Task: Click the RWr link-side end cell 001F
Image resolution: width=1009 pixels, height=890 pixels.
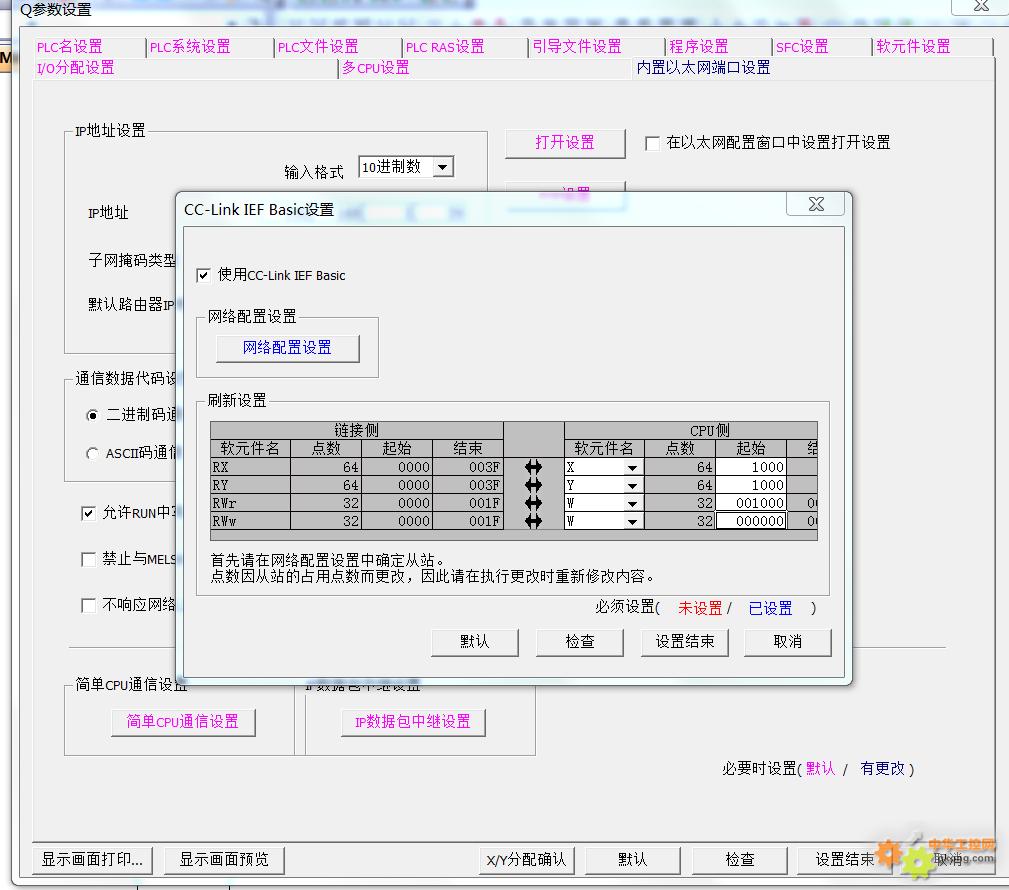Action: (x=468, y=503)
